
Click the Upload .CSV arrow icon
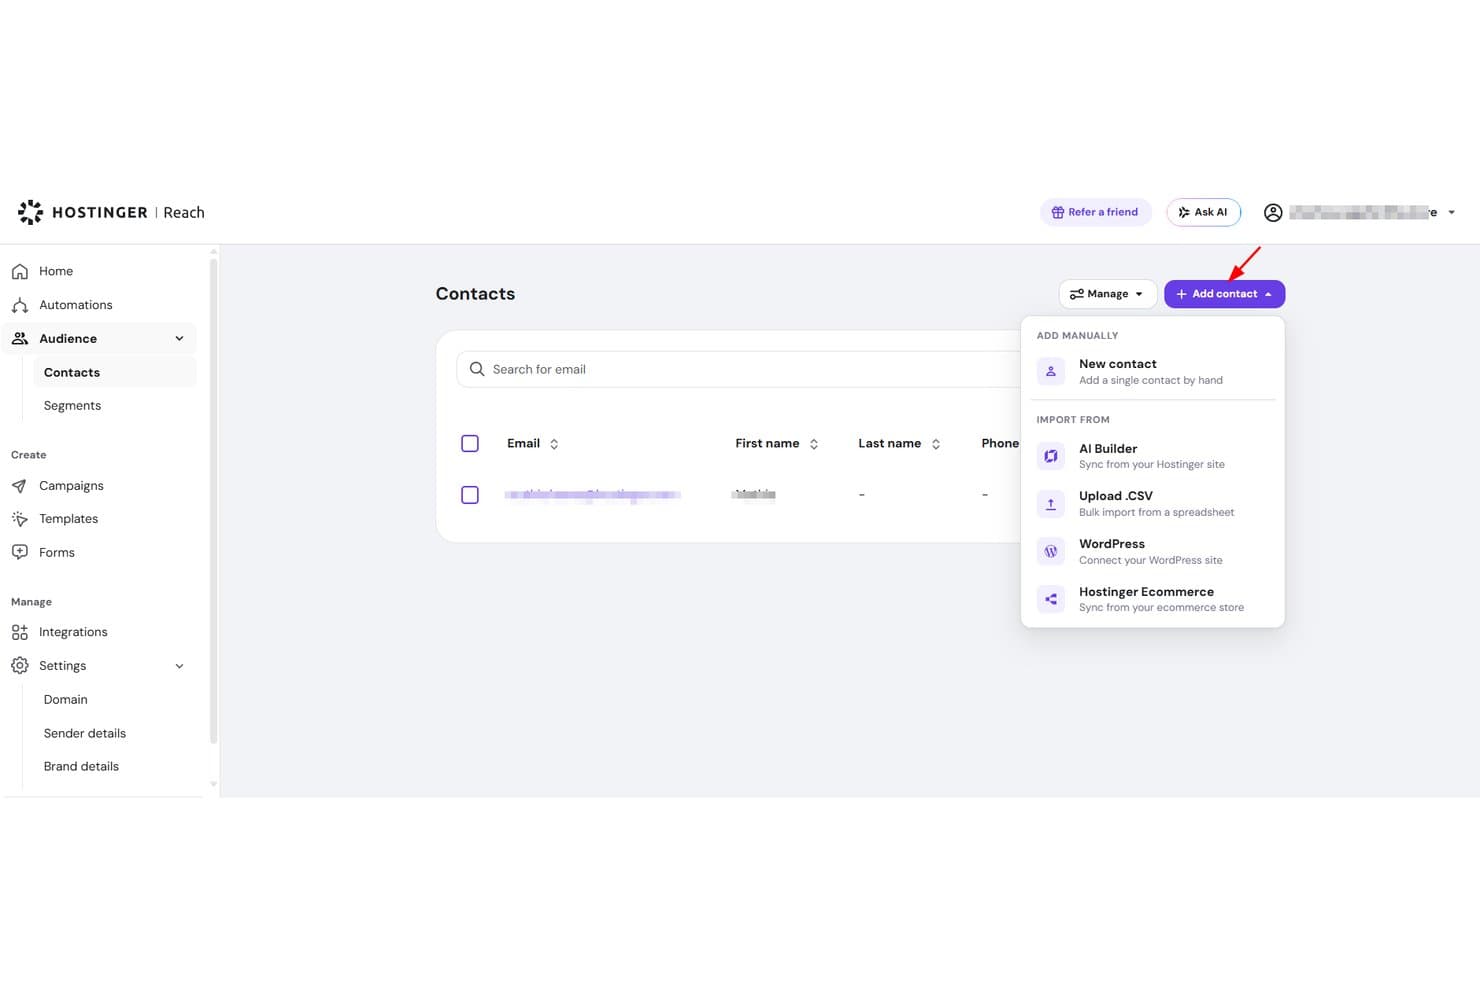click(x=1051, y=504)
